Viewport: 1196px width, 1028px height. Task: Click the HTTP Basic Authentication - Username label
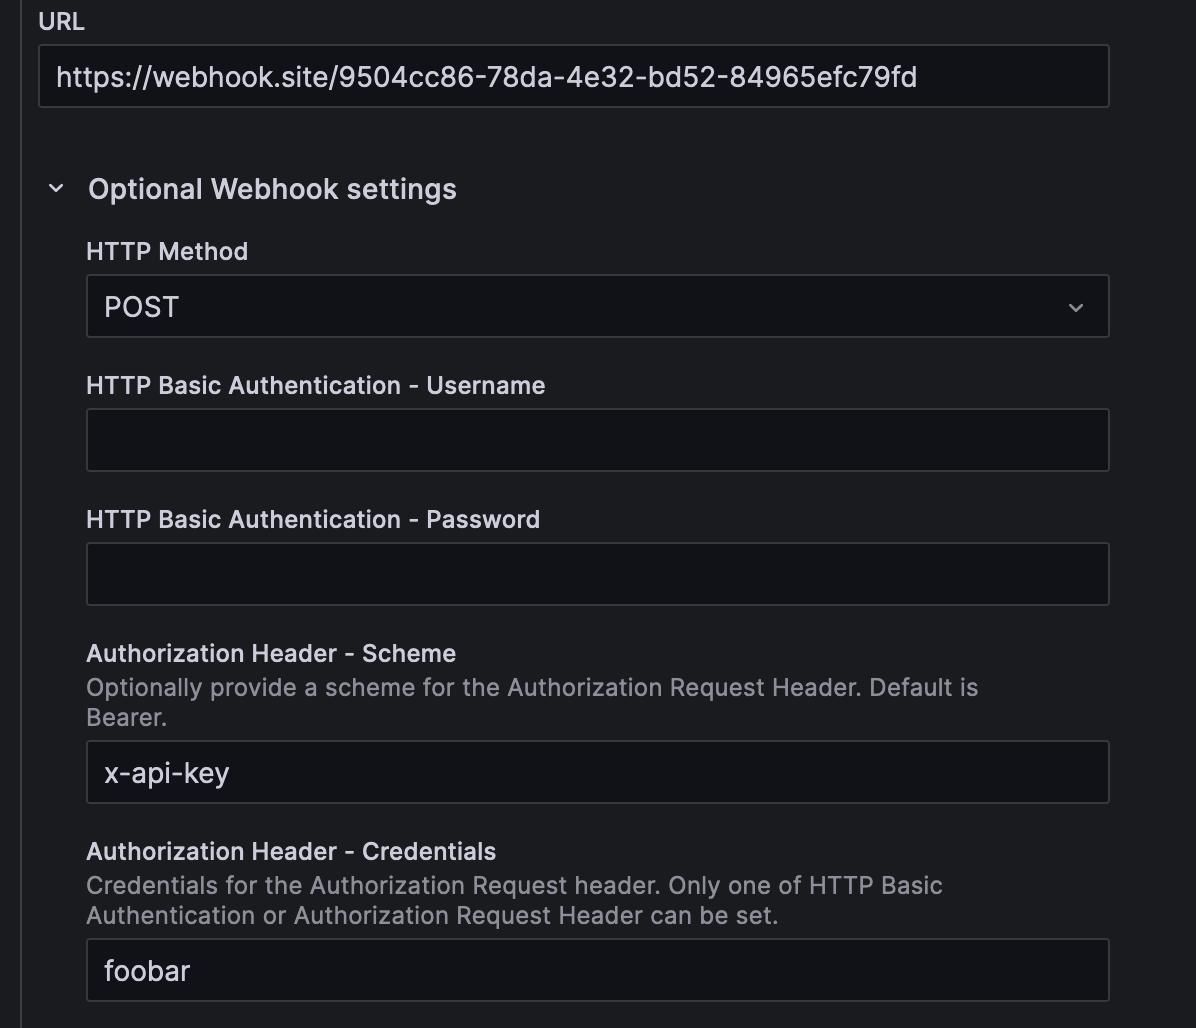316,385
